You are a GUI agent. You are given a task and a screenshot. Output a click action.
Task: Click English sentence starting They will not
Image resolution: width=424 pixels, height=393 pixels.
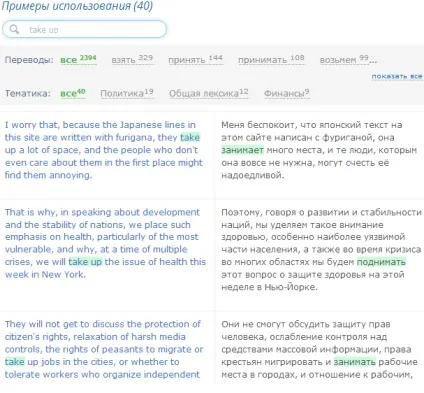(104, 349)
